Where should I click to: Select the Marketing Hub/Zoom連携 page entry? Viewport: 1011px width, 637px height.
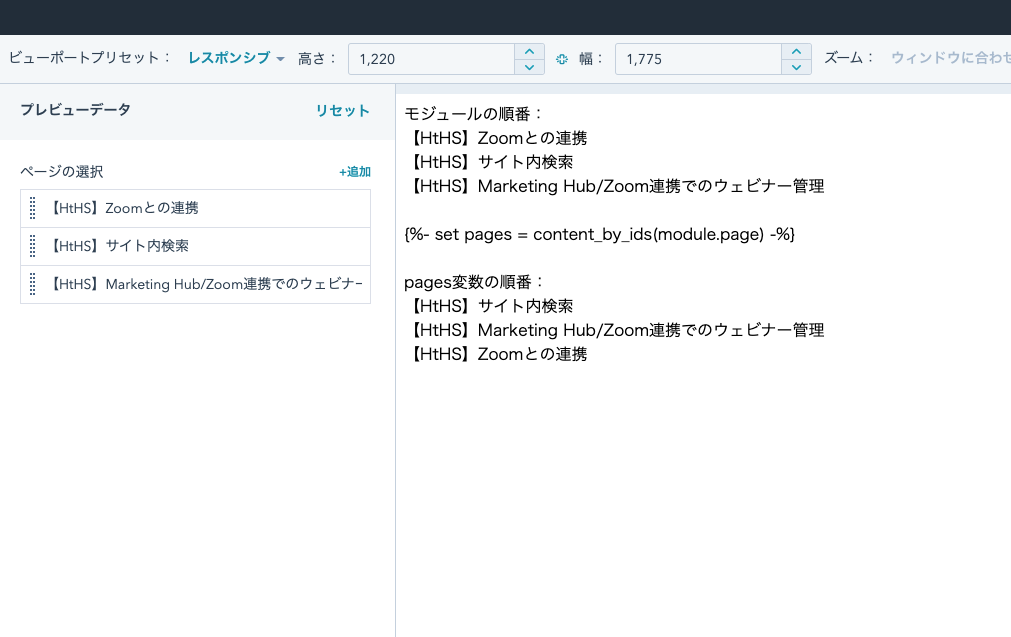pyautogui.click(x=205, y=284)
